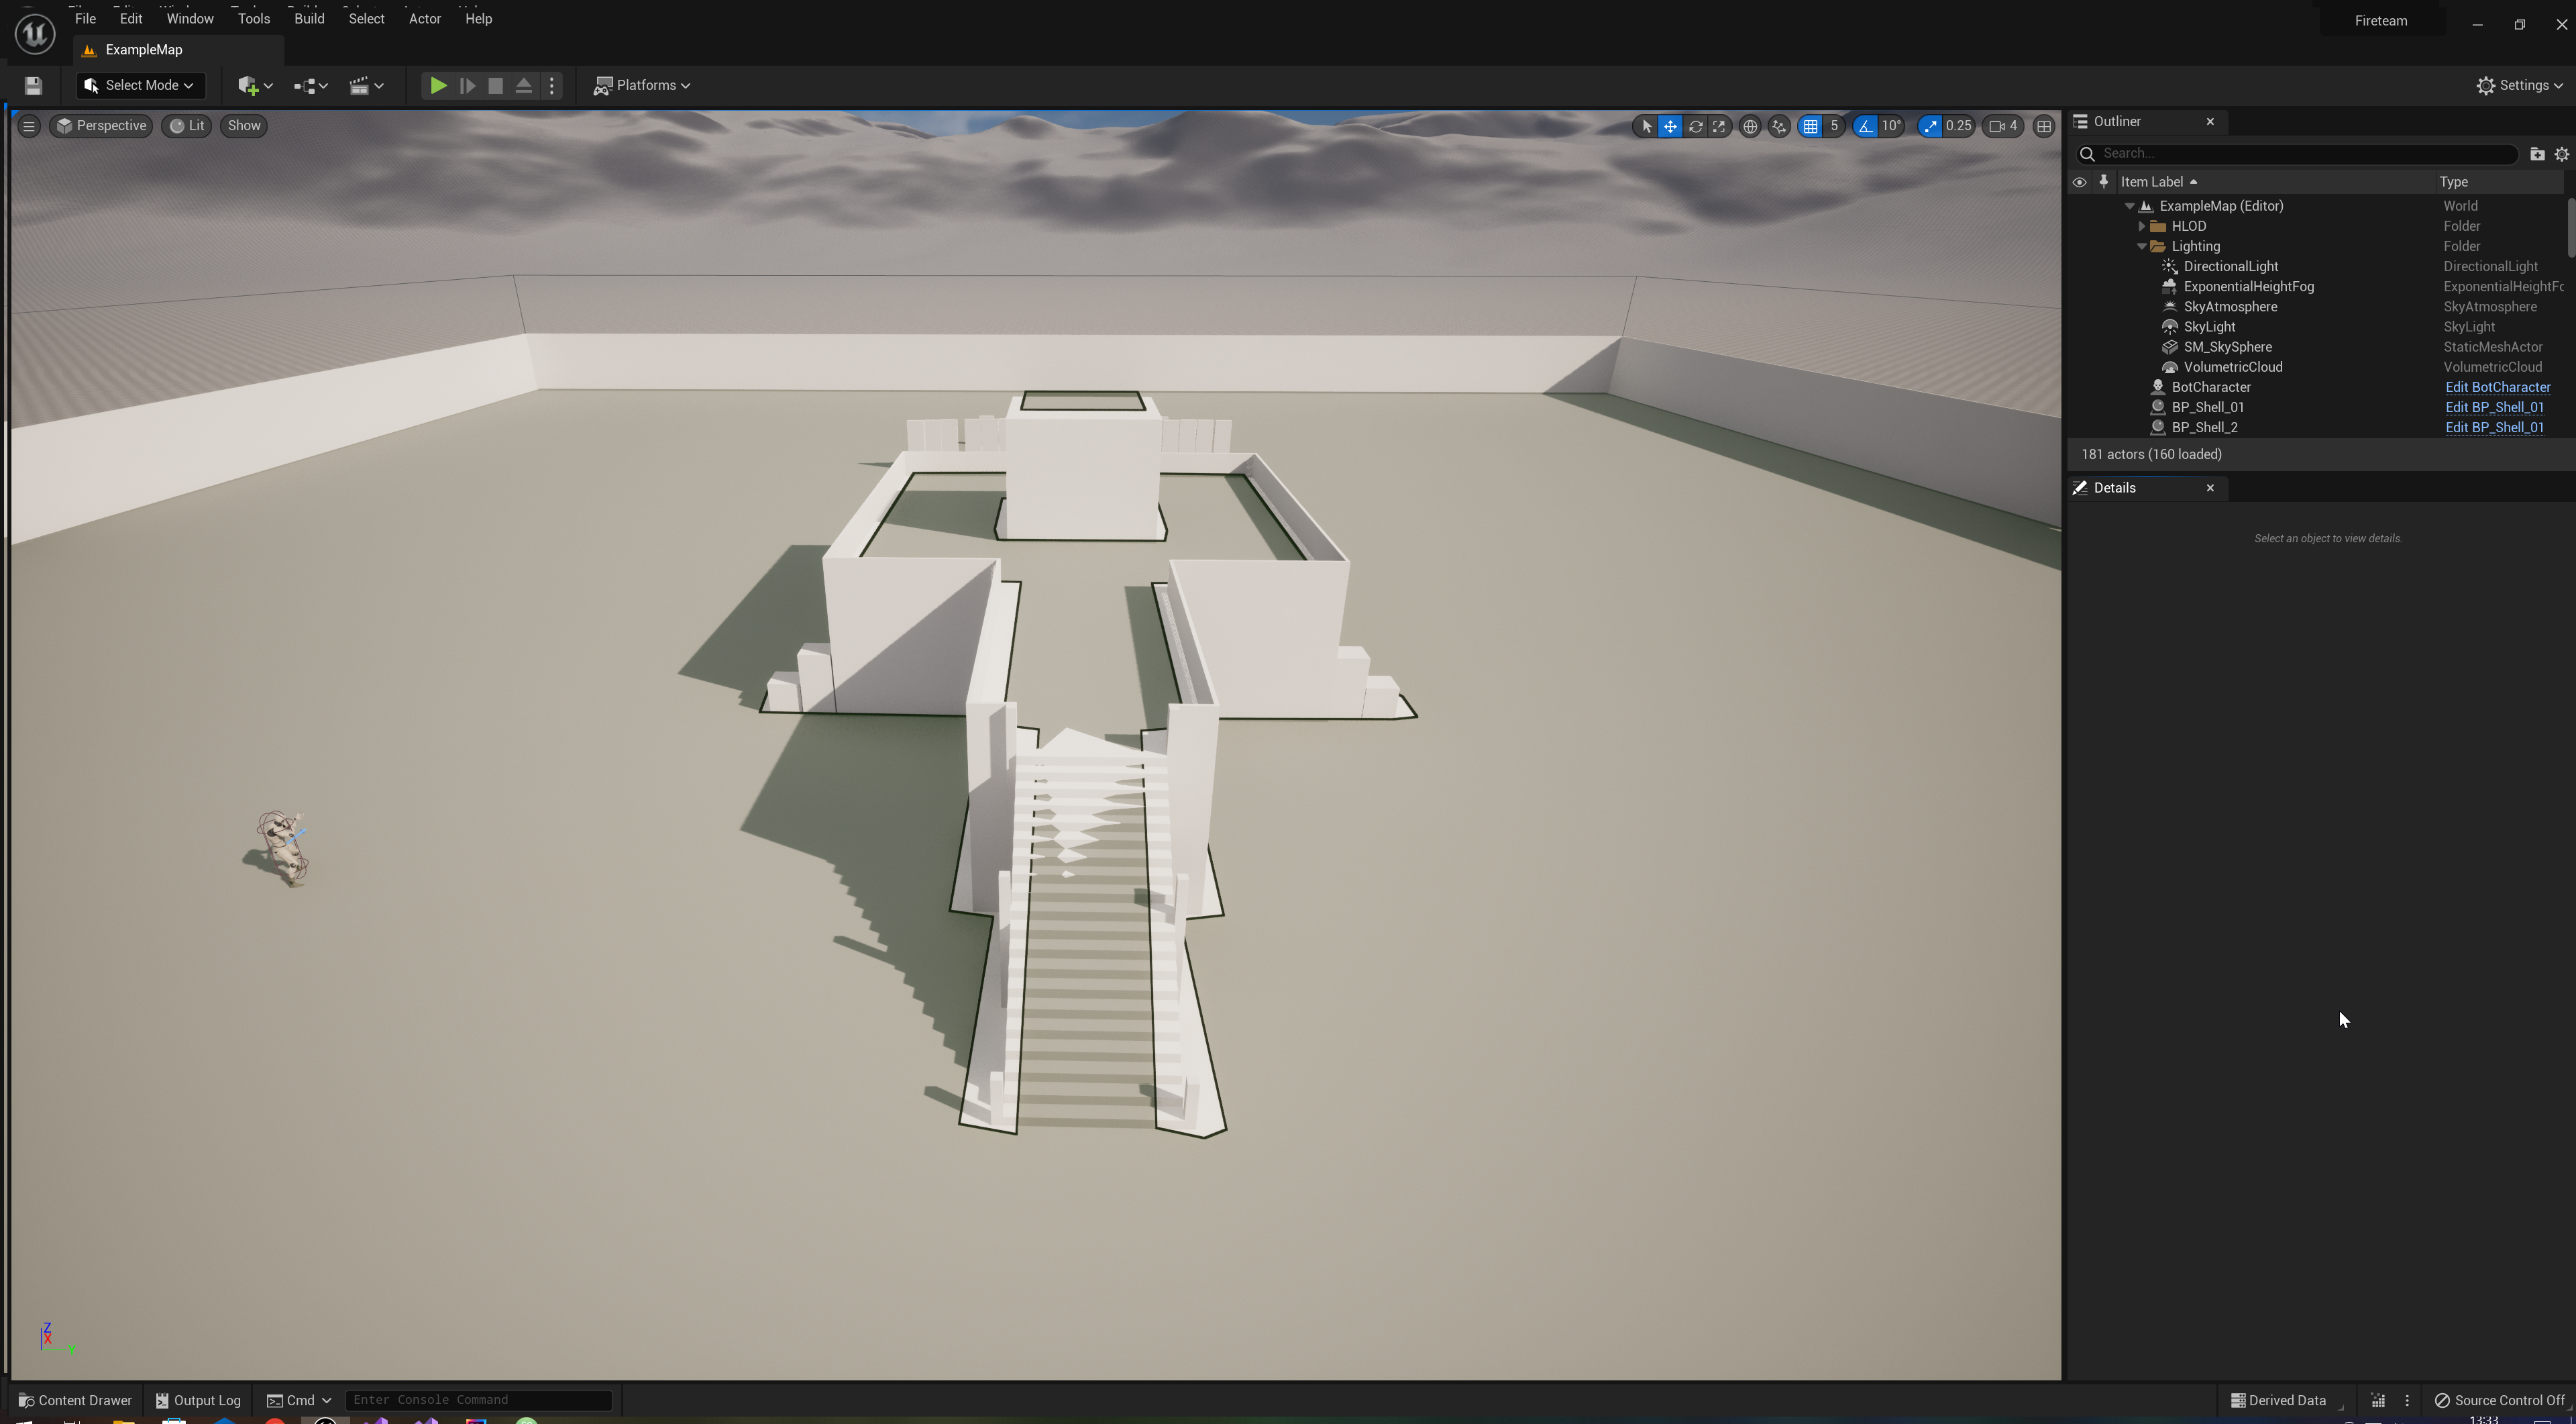Switch to the ExampleMap tab

(x=178, y=50)
